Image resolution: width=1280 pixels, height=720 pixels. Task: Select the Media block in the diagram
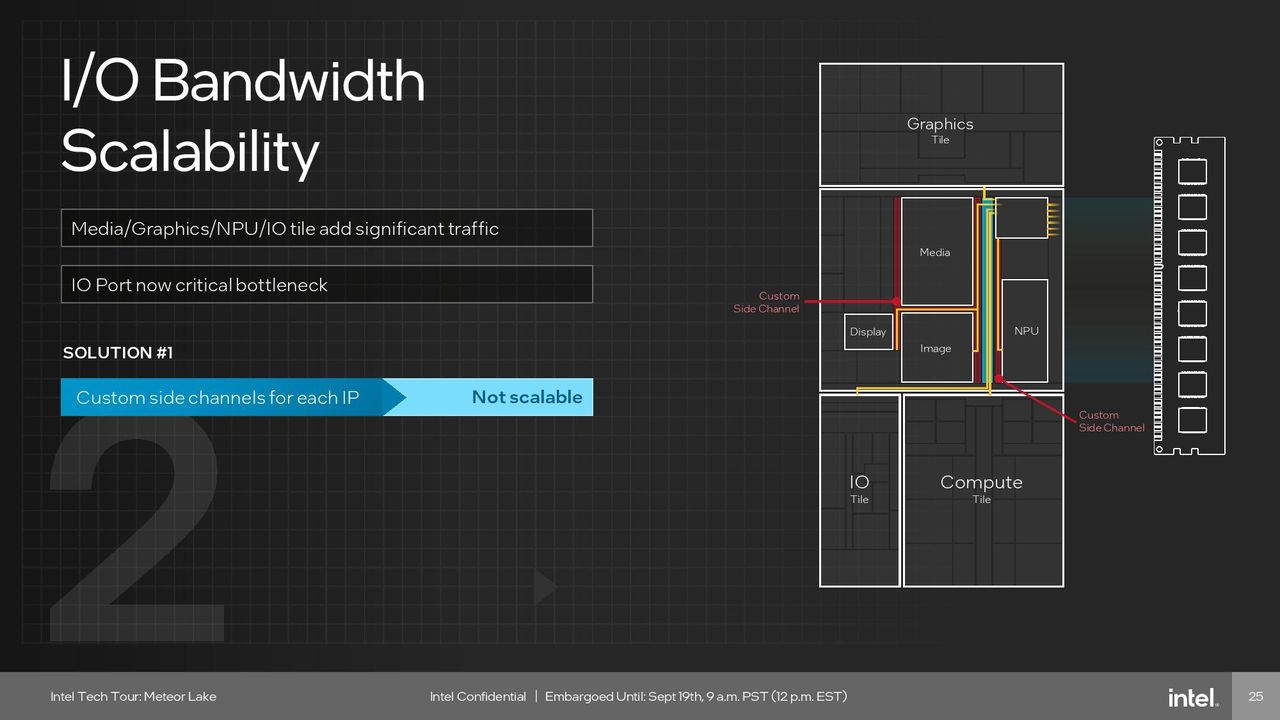937,251
